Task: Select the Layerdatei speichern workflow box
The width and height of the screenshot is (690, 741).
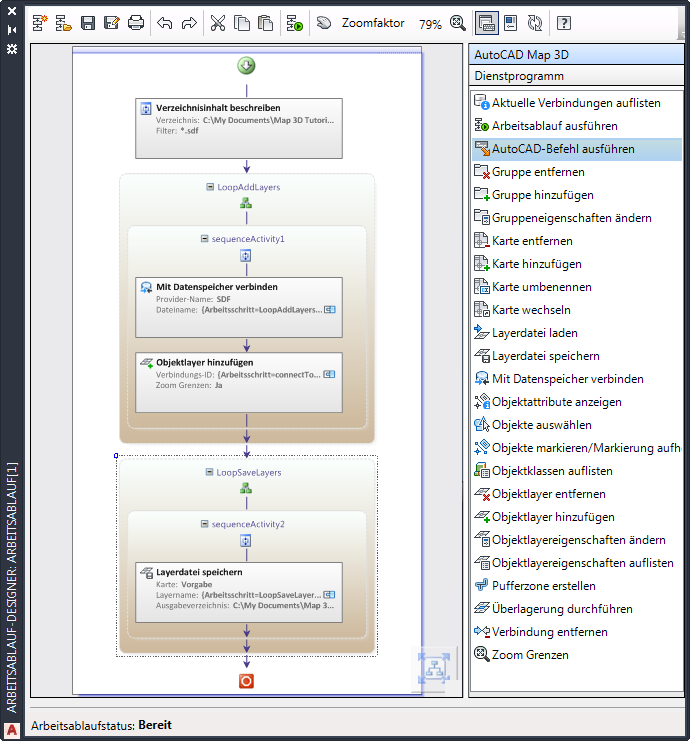Action: [x=239, y=592]
